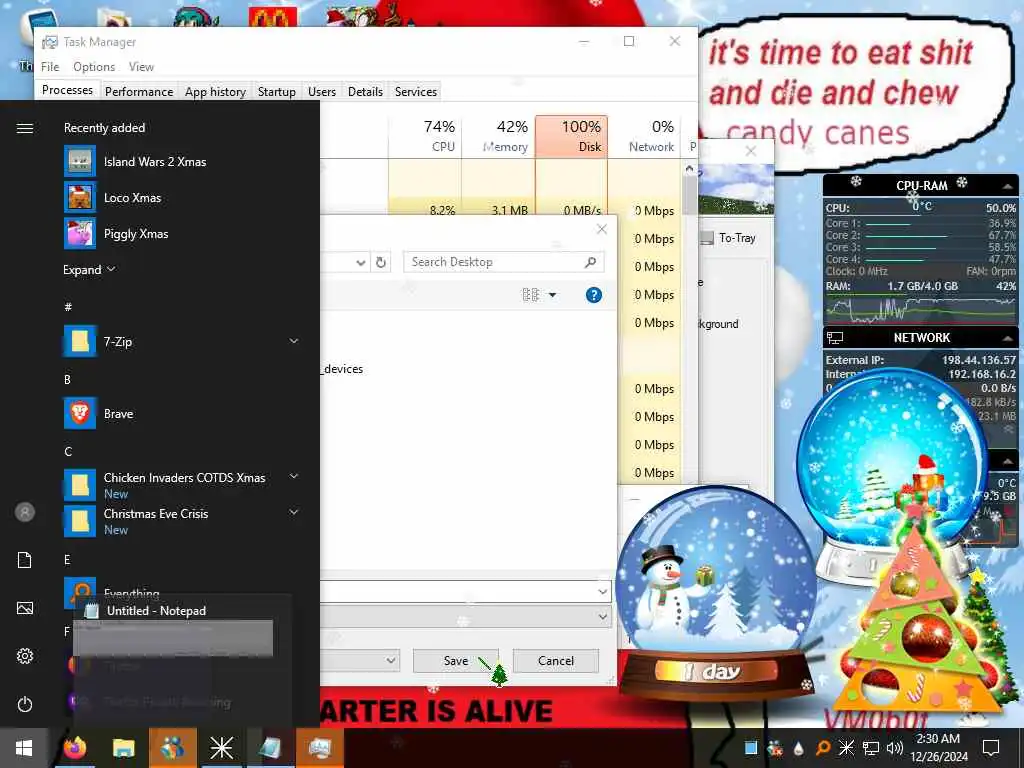
Task: Open the volume tray icon
Action: [x=895, y=748]
